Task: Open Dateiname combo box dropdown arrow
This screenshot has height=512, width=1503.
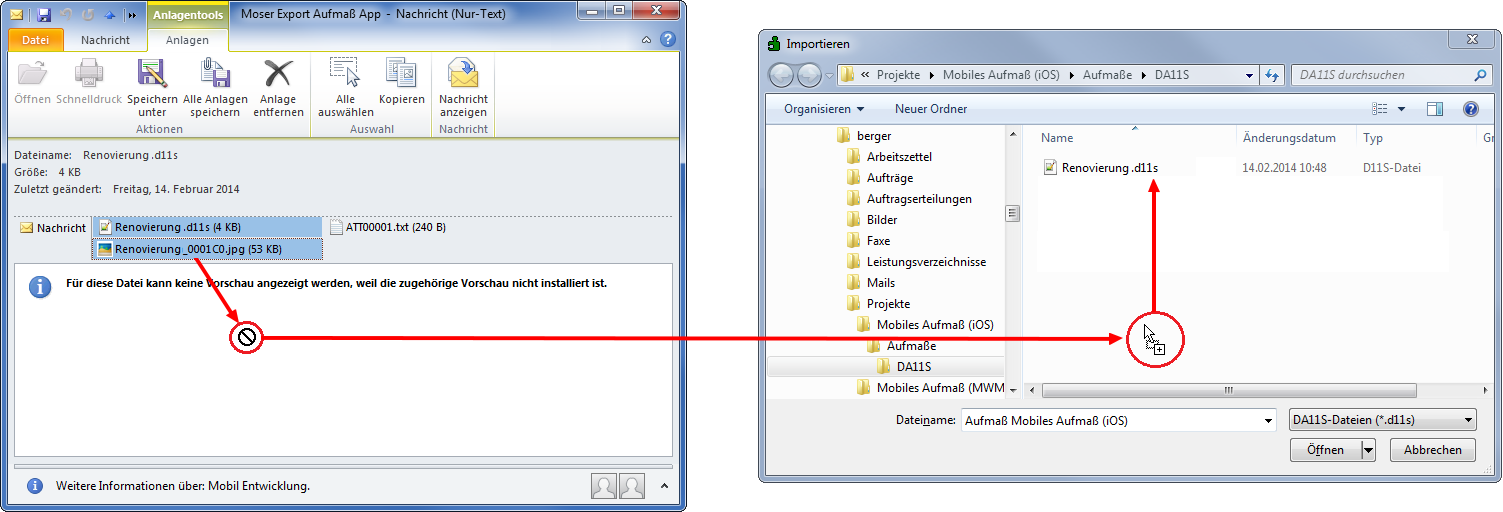Action: pos(1269,421)
